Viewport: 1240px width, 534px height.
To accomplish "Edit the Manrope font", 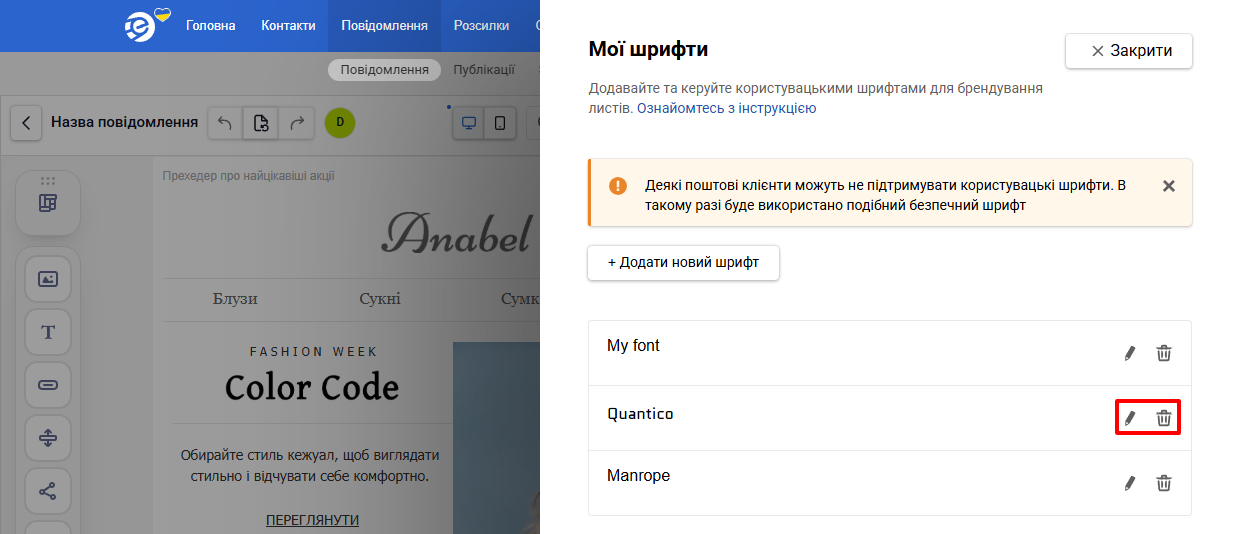I will coord(1130,483).
